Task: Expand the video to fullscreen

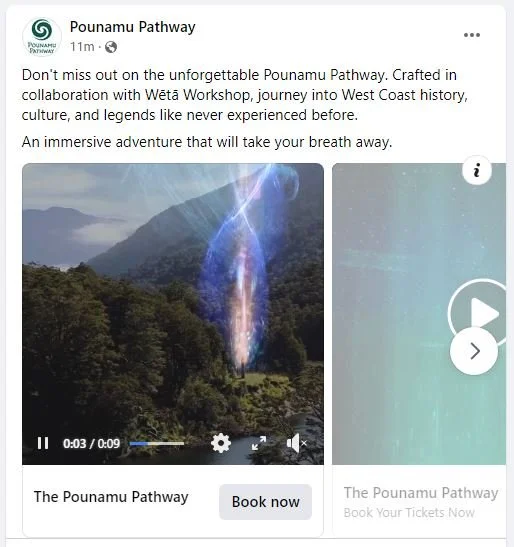Action: 259,443
